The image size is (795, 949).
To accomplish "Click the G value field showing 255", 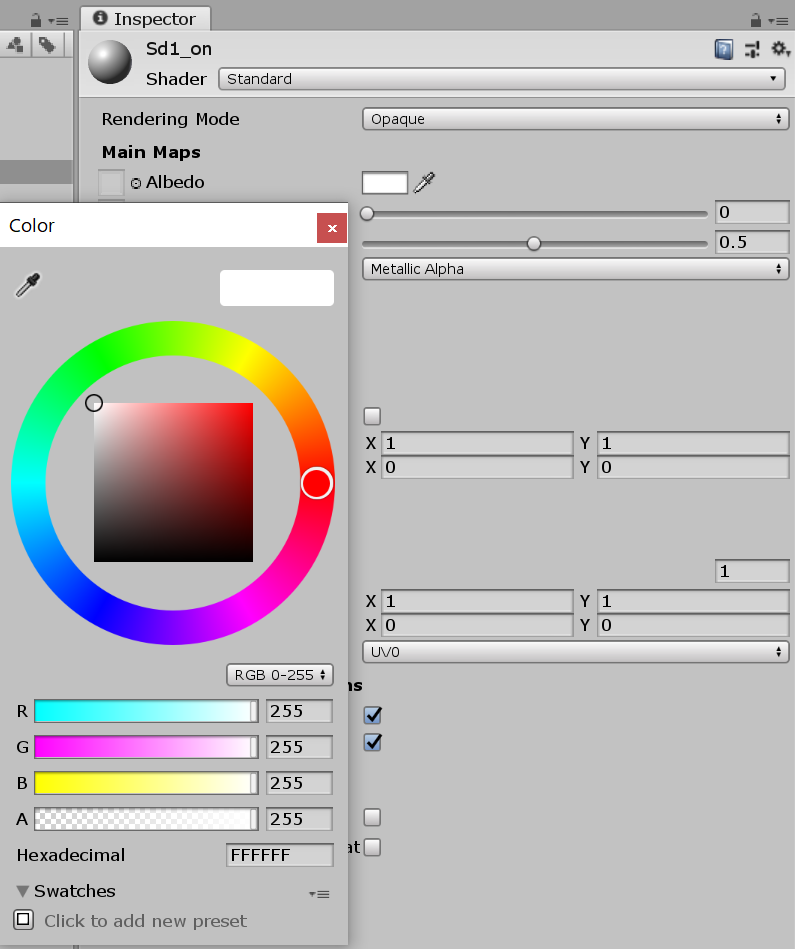I will pos(299,747).
